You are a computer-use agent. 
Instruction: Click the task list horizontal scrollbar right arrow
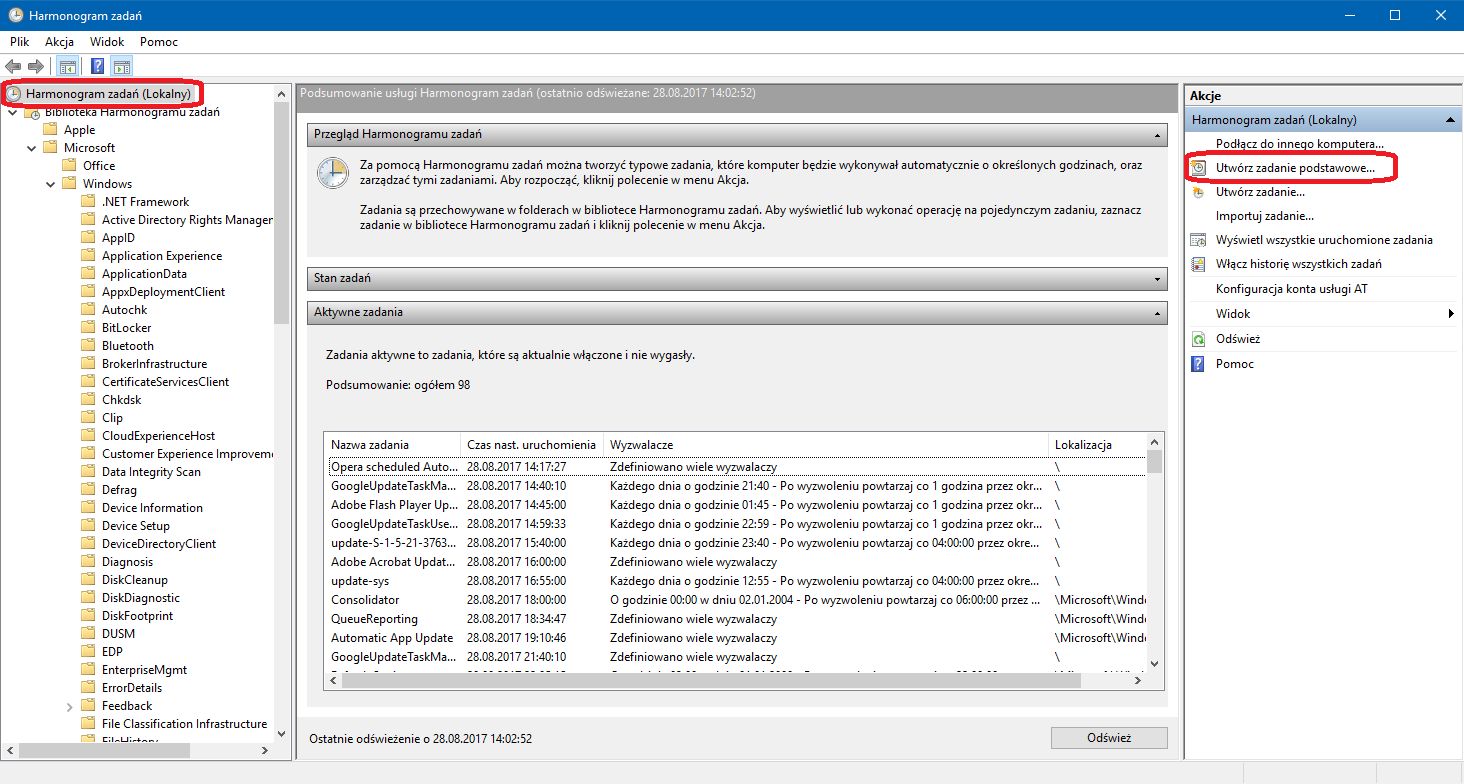tap(1138, 680)
